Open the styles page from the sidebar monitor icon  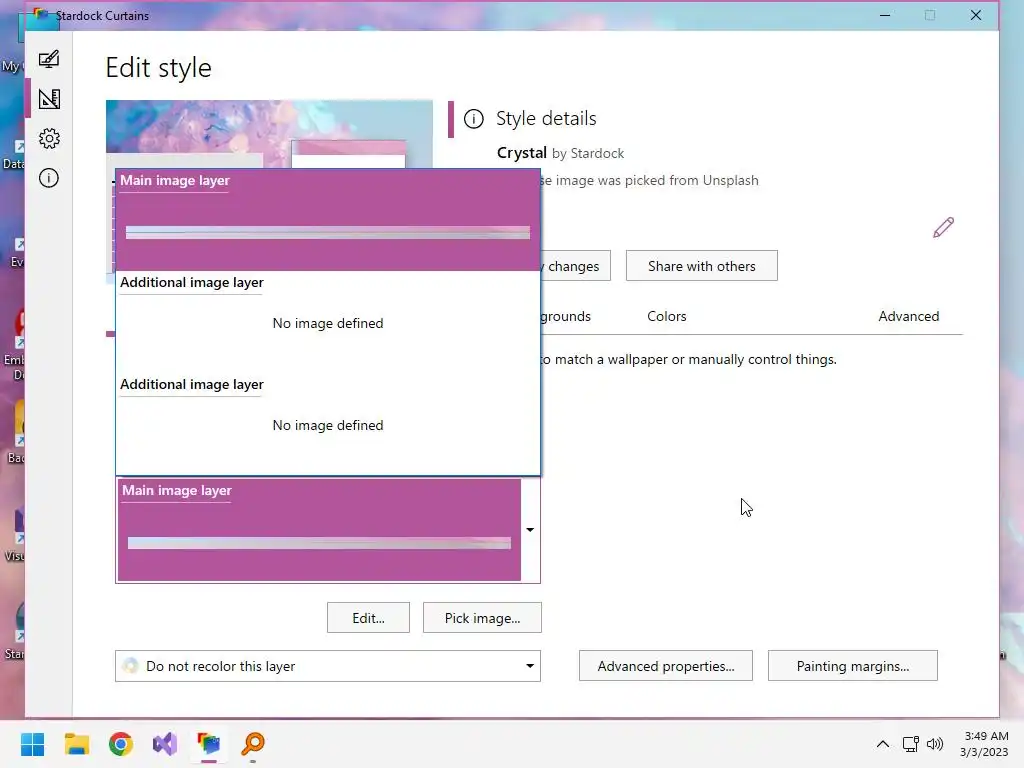49,59
